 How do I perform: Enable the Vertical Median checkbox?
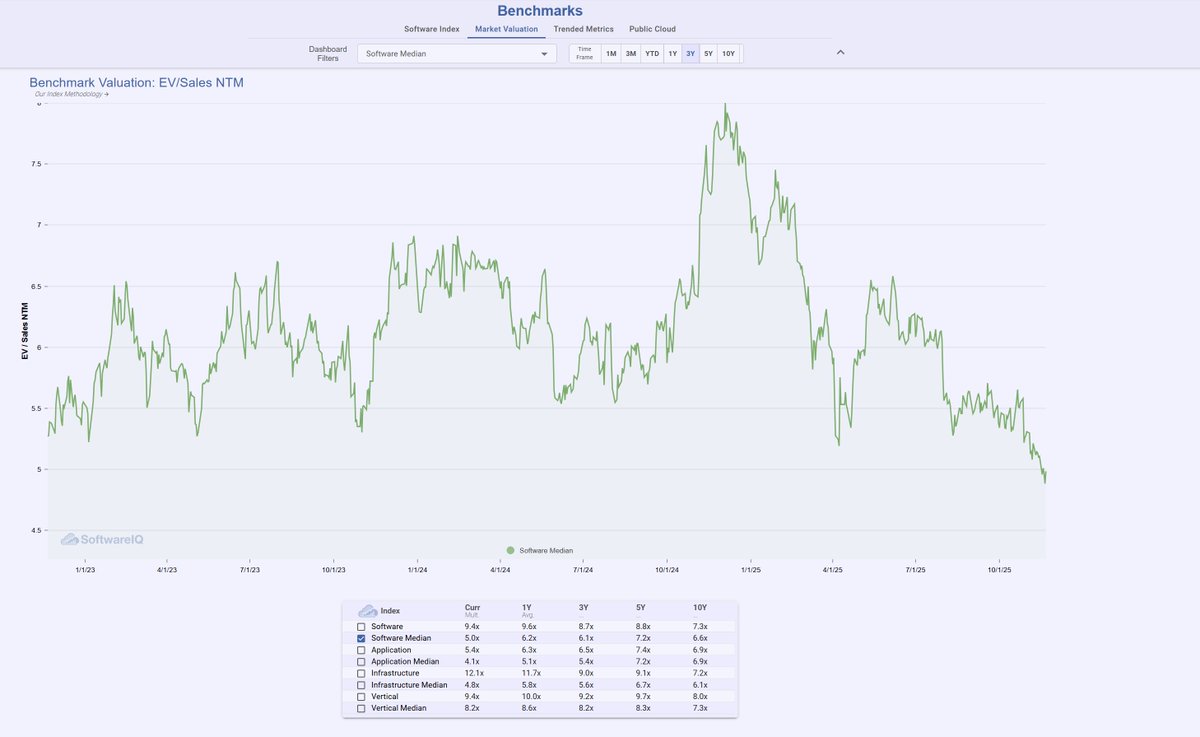360,708
